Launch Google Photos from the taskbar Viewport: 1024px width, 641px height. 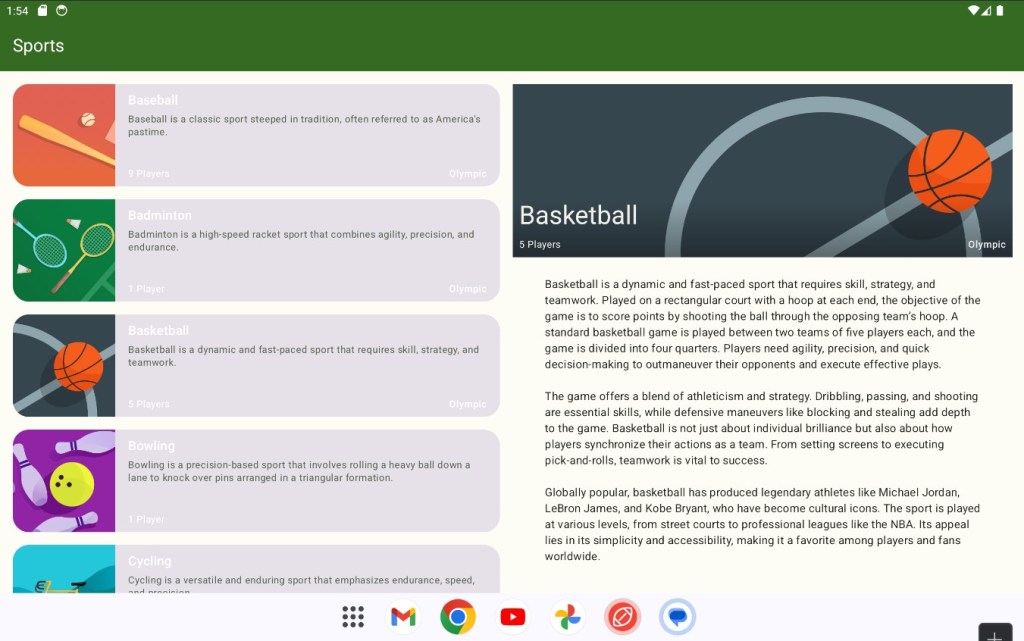point(568,617)
